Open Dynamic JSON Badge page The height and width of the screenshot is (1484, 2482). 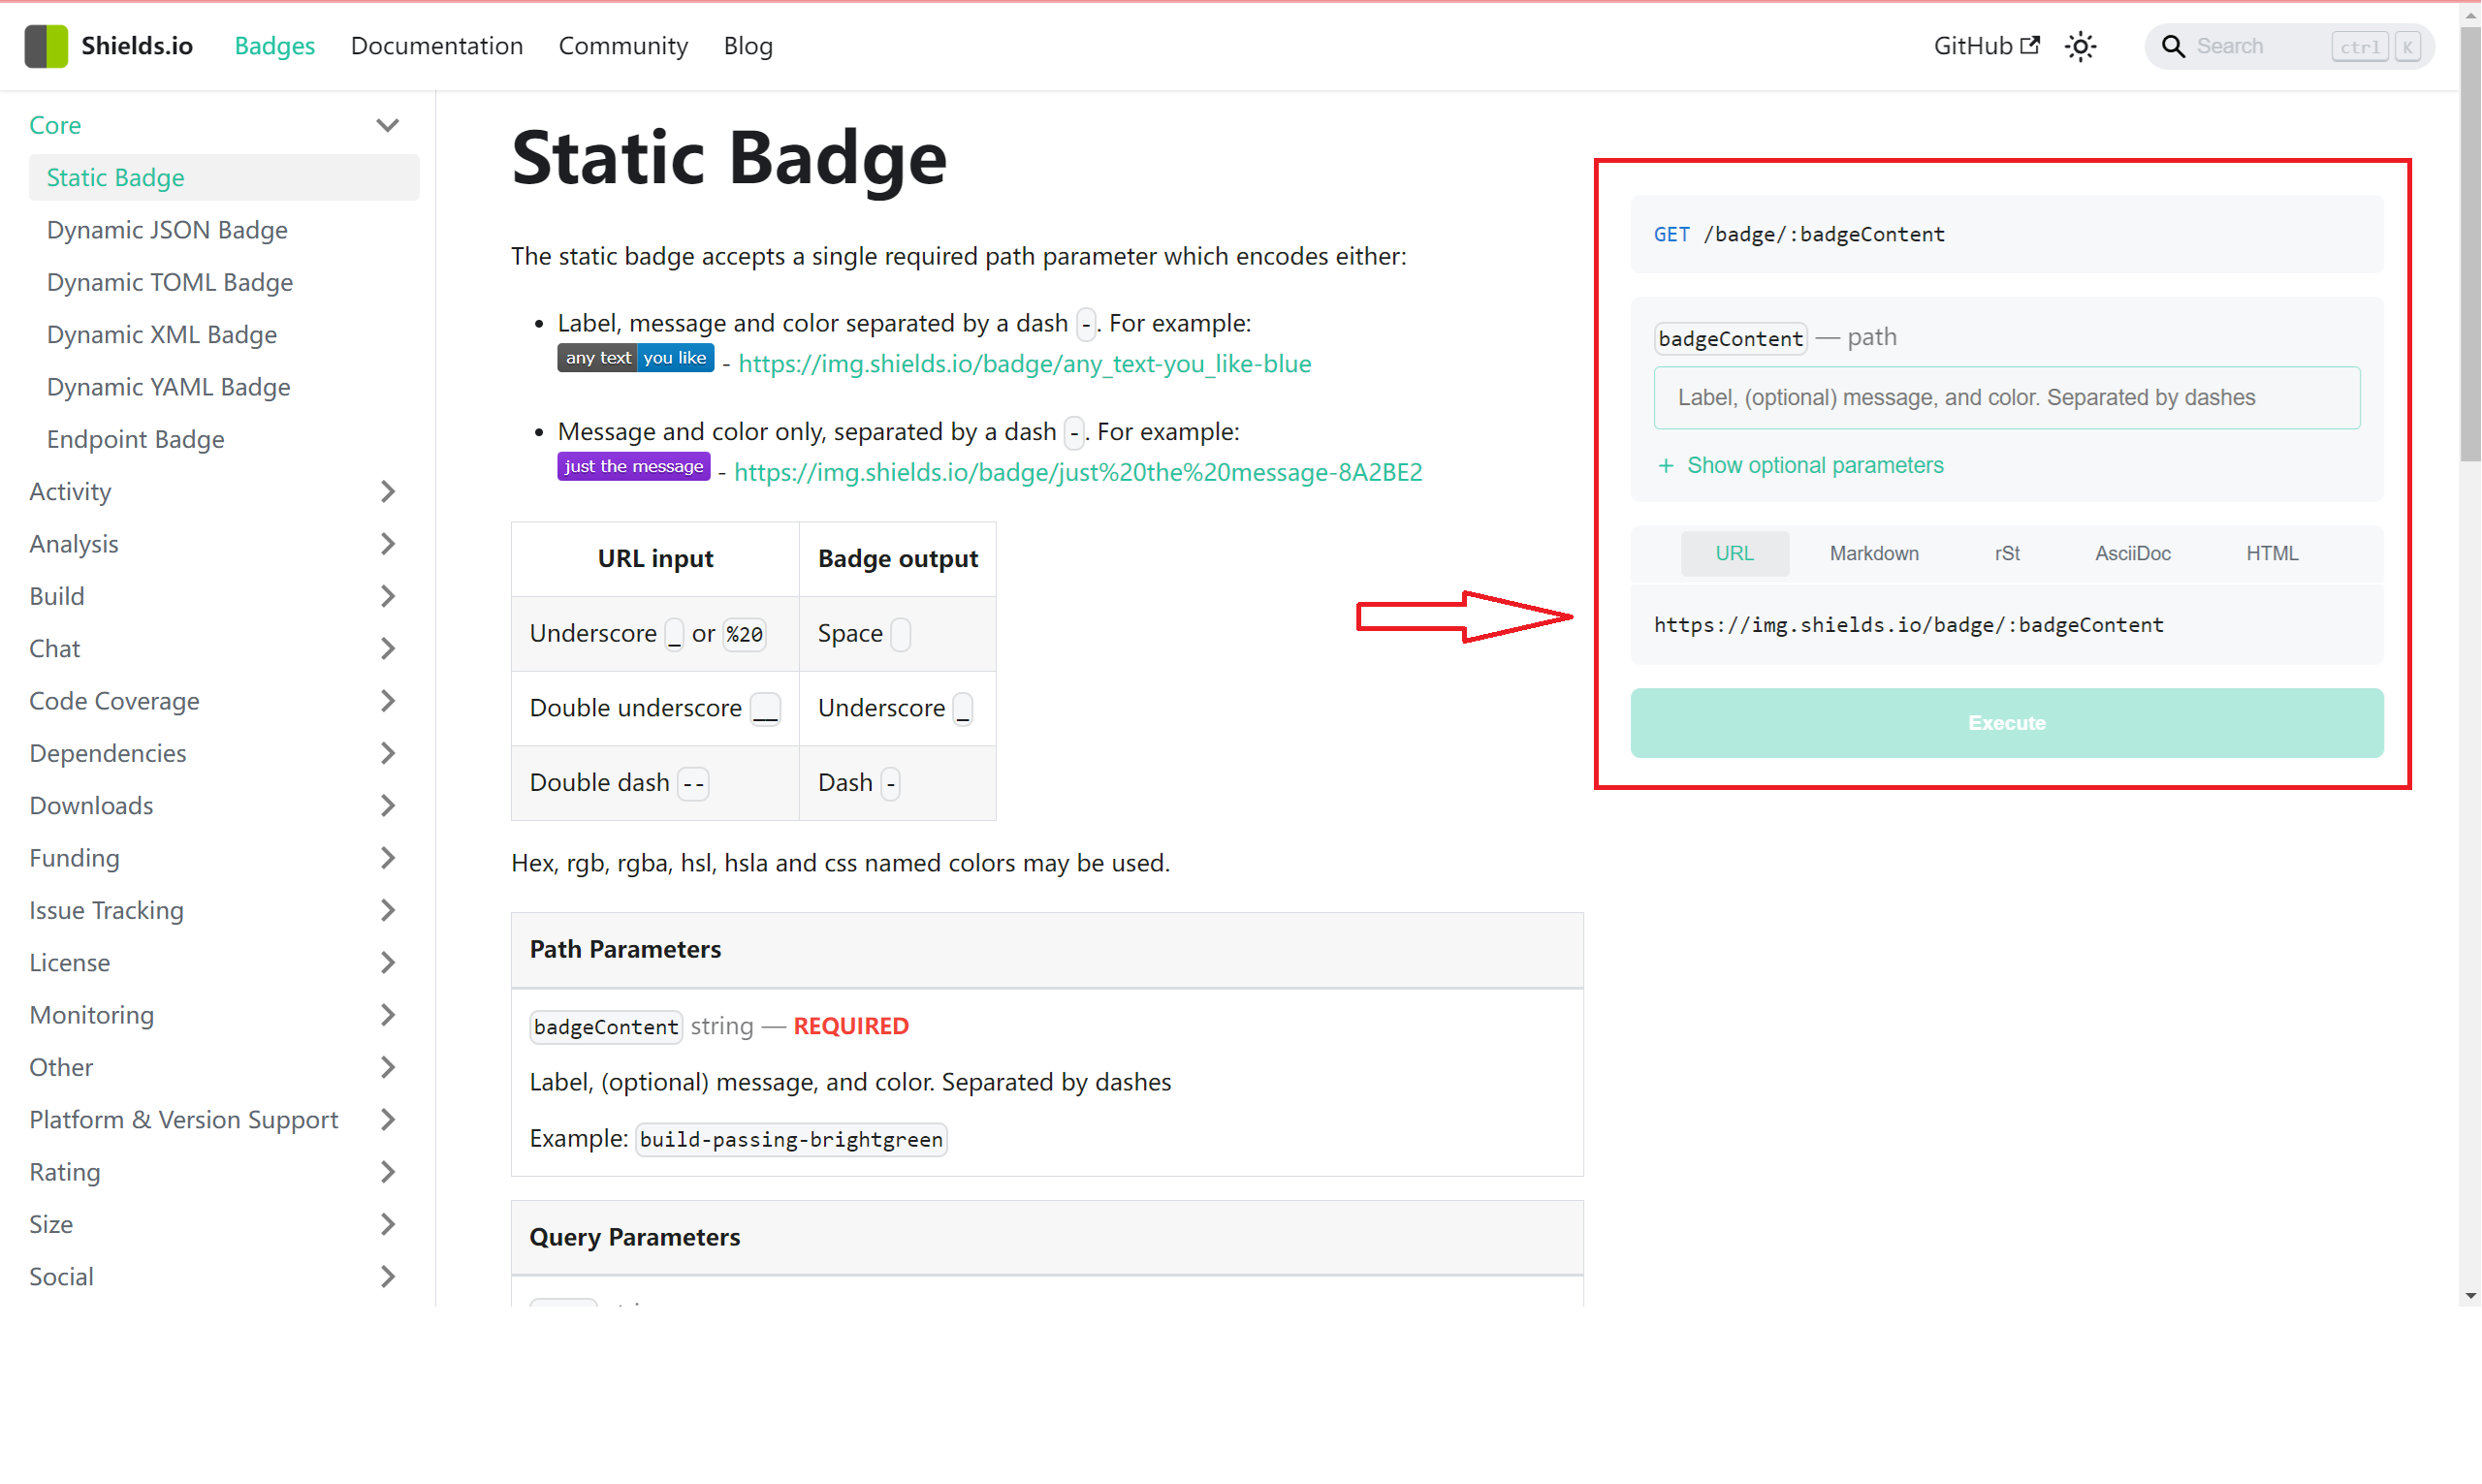point(167,230)
